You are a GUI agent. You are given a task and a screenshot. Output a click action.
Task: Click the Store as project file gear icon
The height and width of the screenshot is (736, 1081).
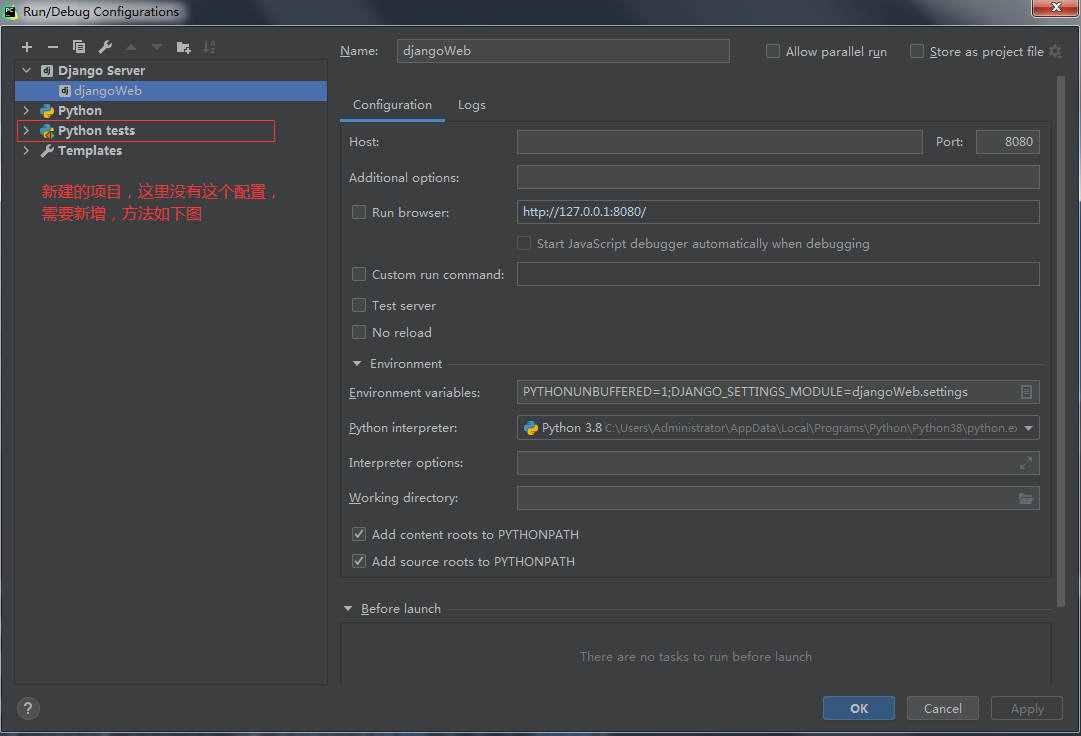pyautogui.click(x=1055, y=52)
